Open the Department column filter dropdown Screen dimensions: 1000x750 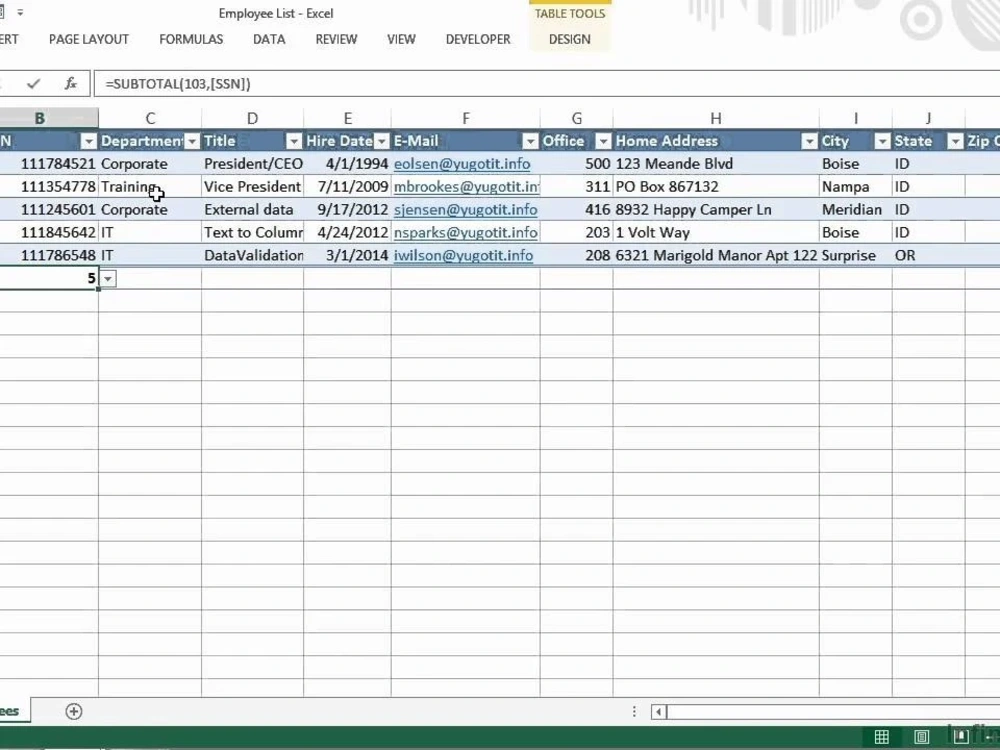(192, 141)
